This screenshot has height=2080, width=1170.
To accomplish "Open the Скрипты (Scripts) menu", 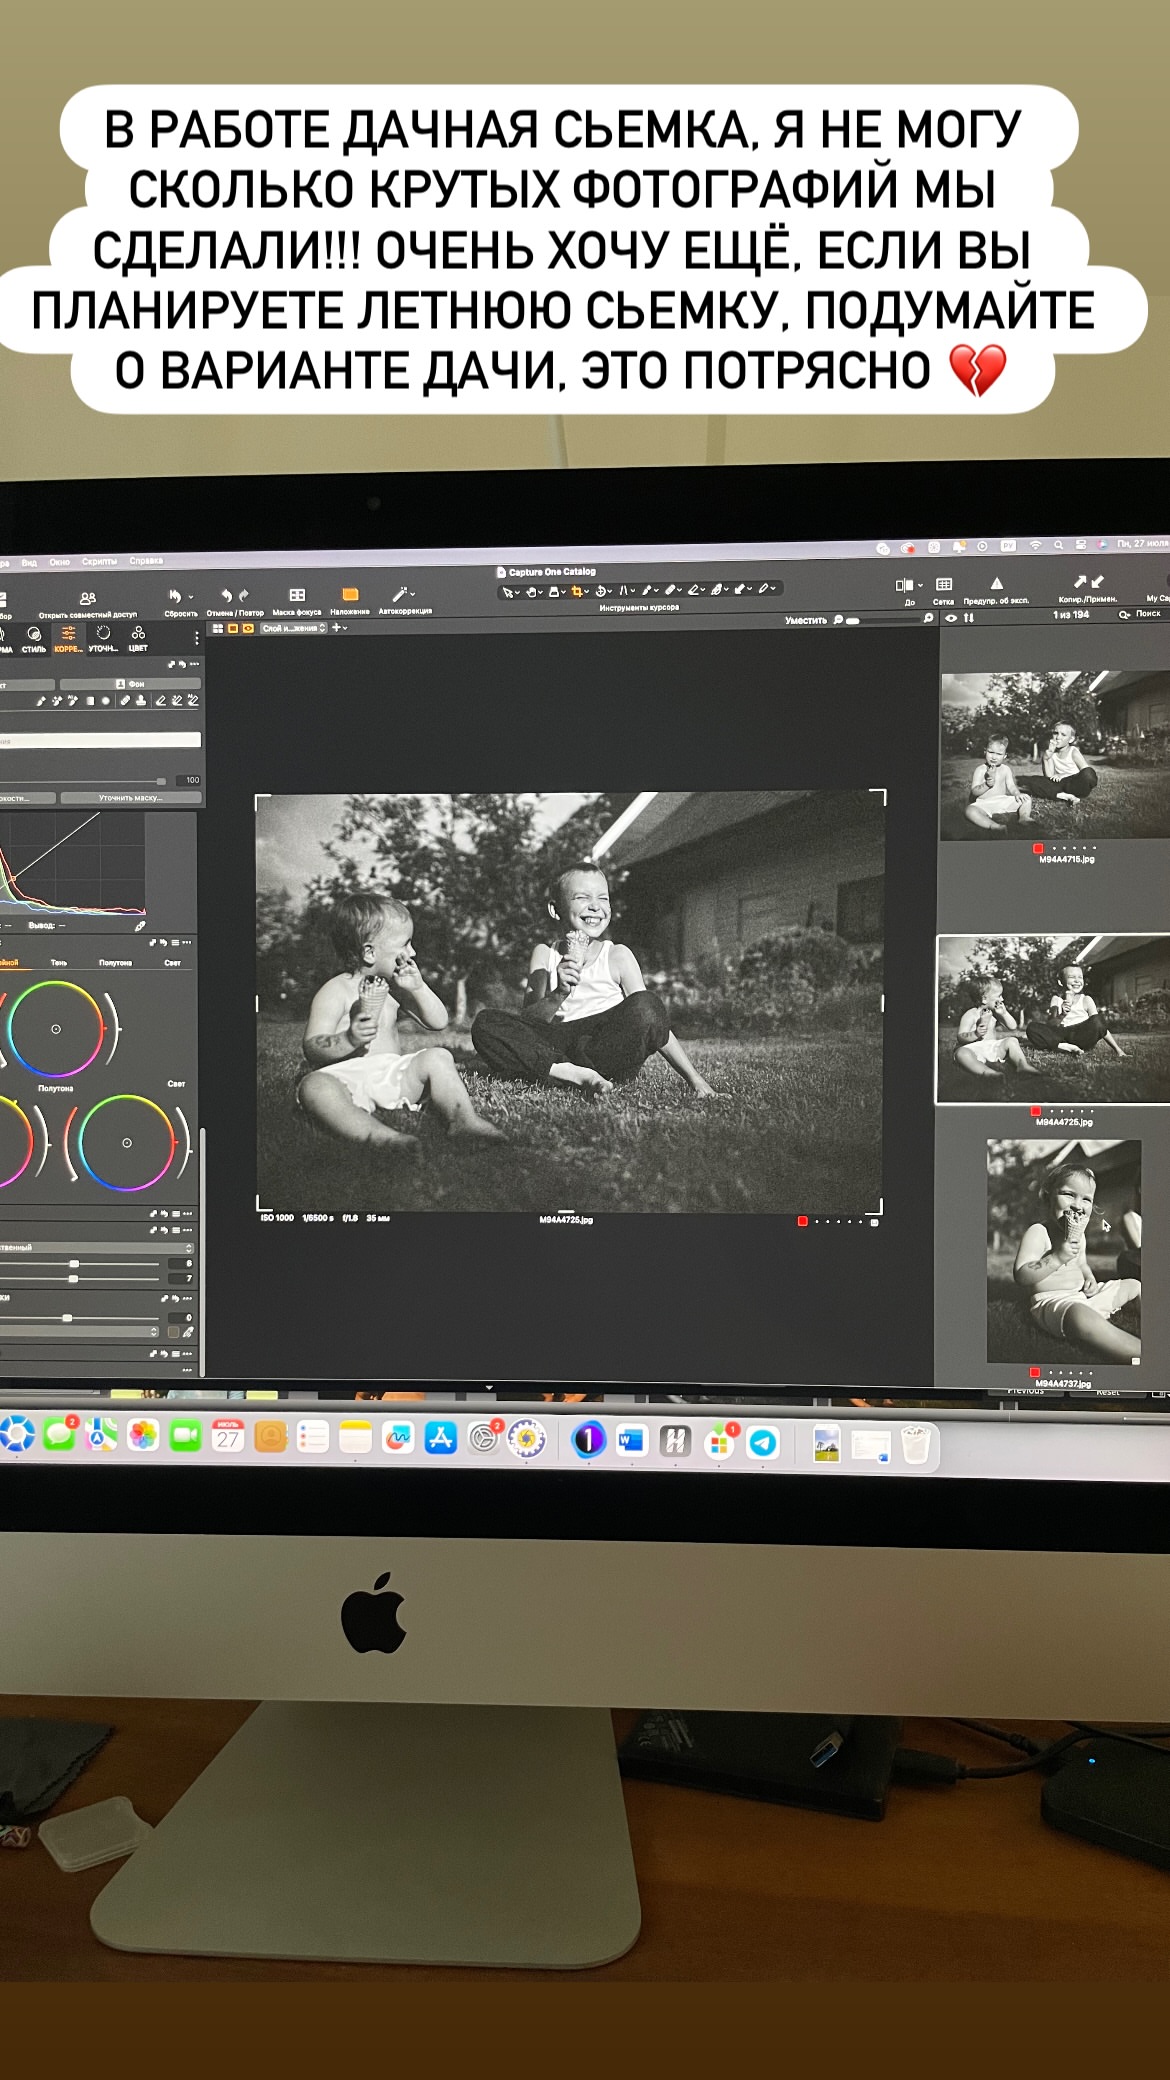I will pyautogui.click(x=99, y=561).
